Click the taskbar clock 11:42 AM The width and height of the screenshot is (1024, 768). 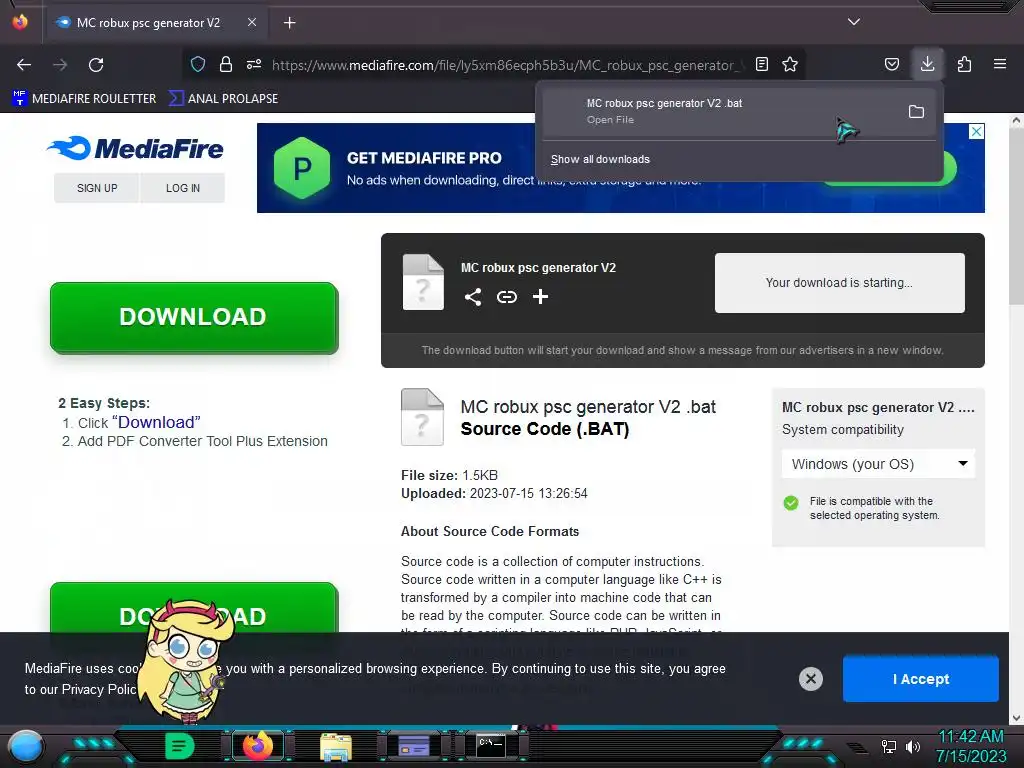(x=970, y=737)
